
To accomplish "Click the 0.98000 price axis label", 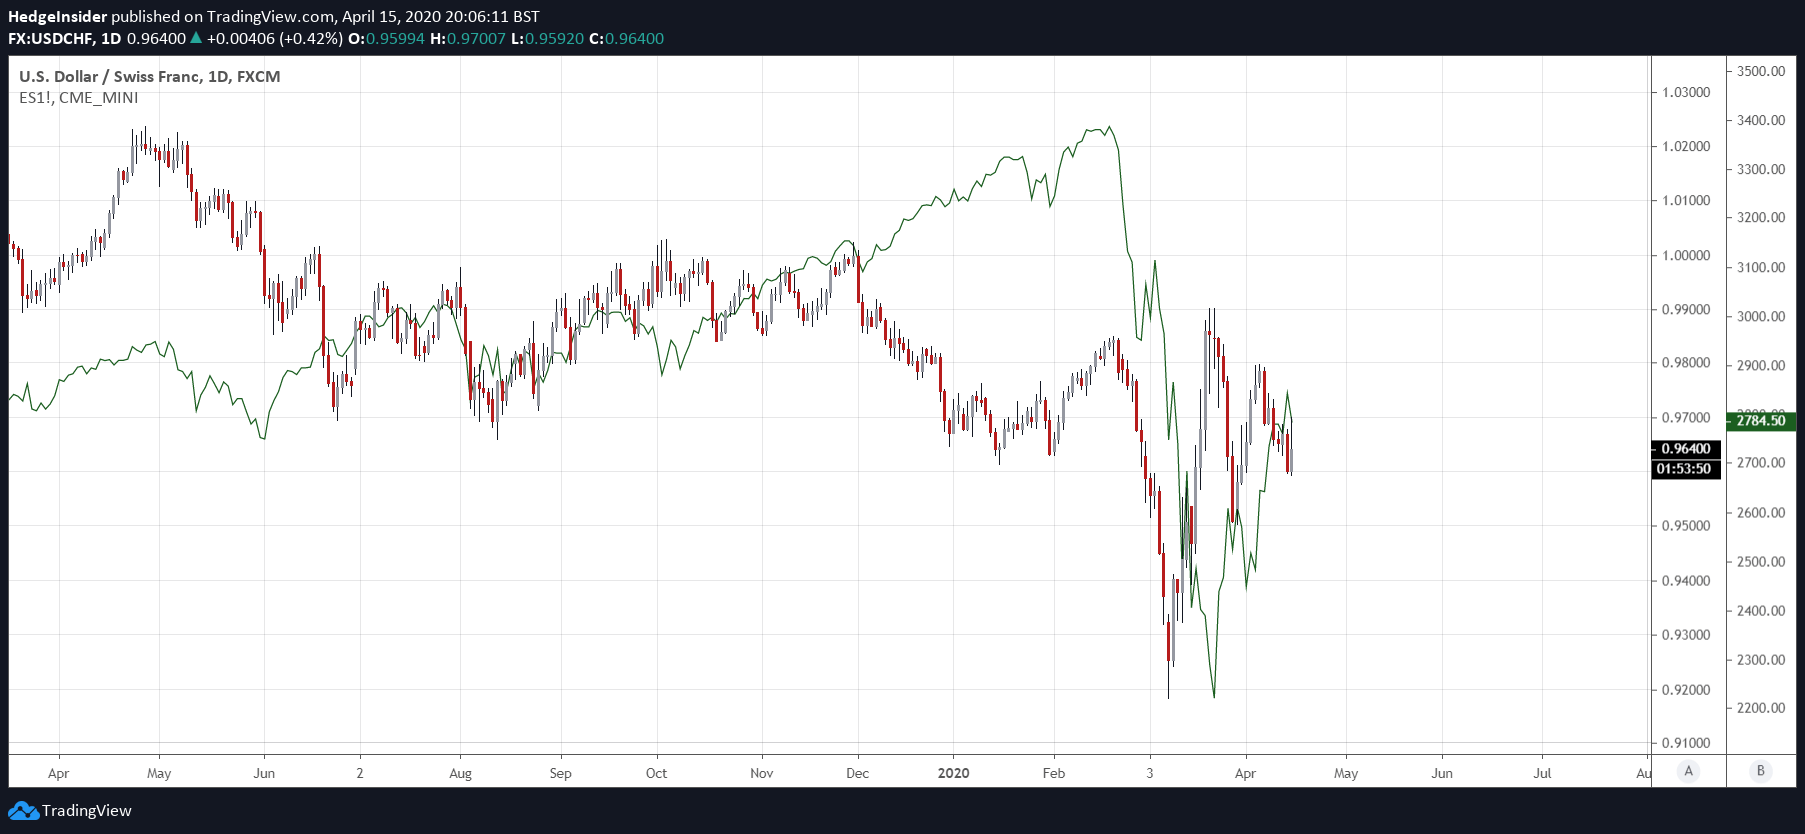I will 1686,363.
